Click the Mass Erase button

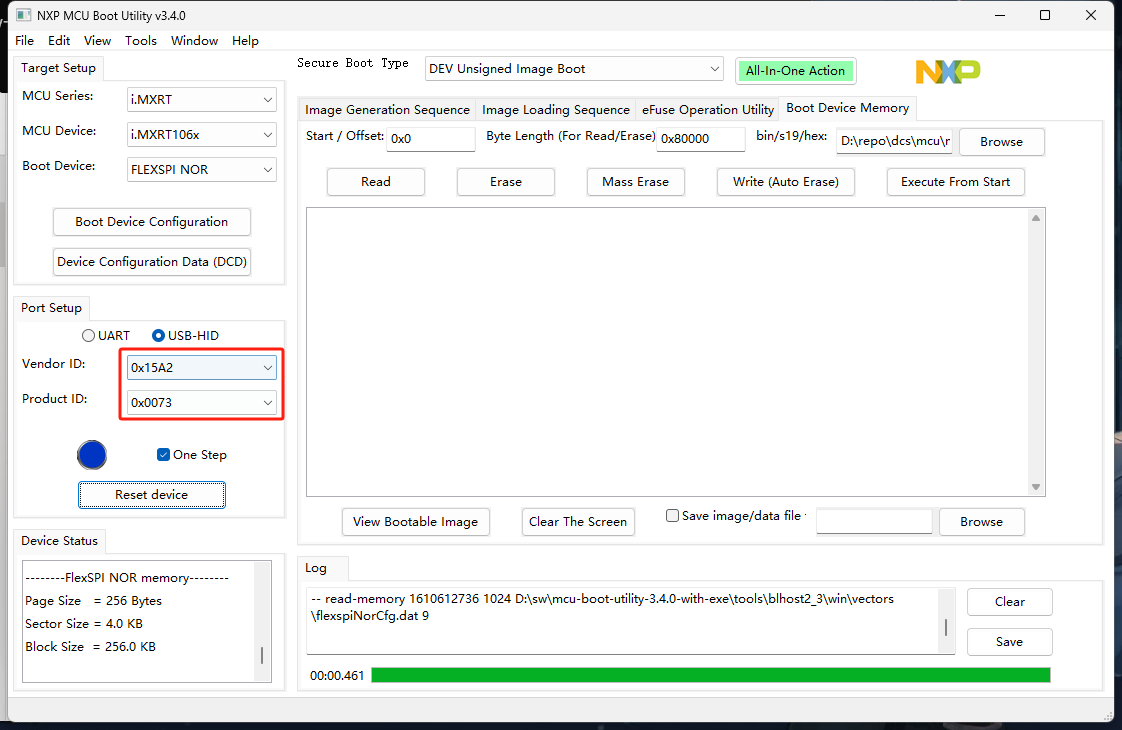point(635,182)
